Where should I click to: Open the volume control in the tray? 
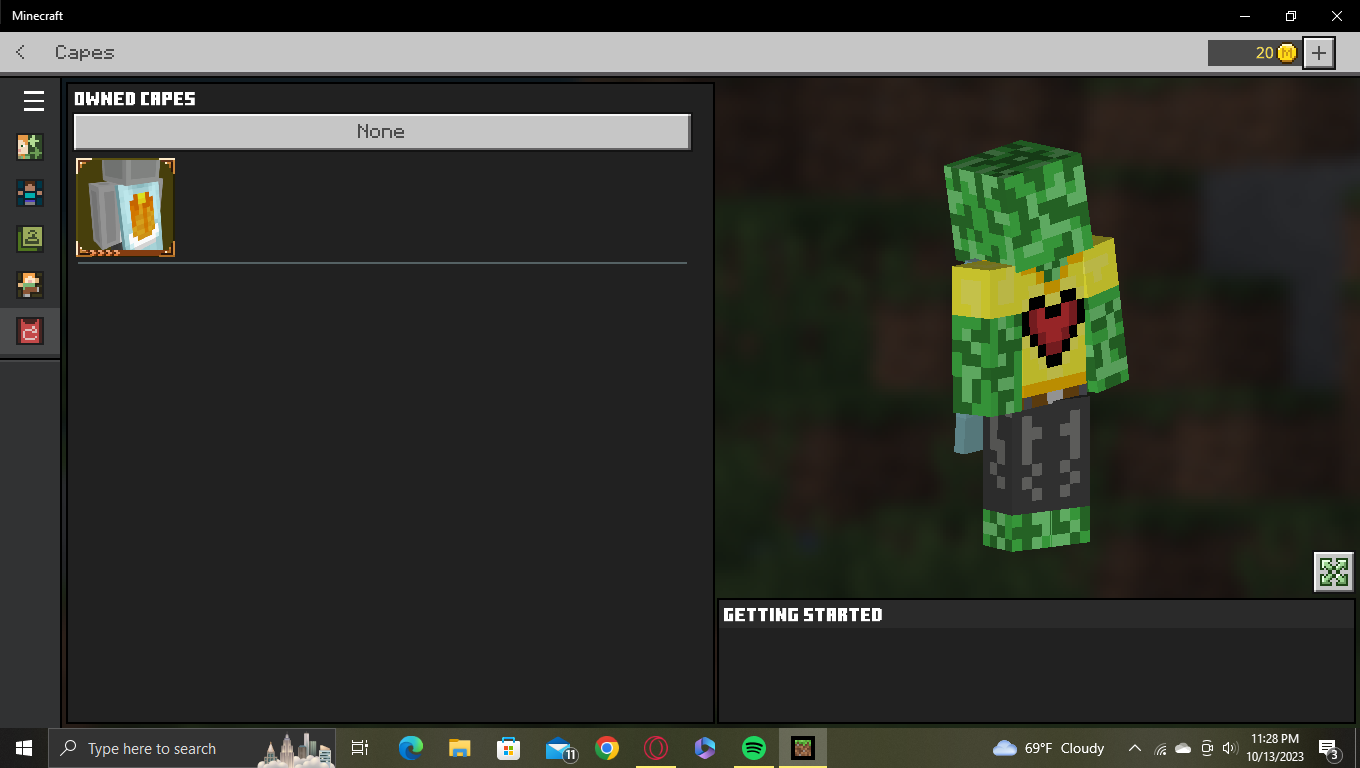pyautogui.click(x=1230, y=748)
